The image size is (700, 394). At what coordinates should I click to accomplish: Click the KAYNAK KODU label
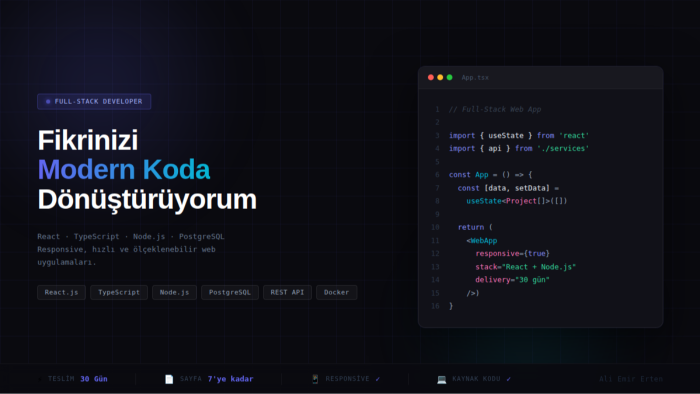(x=476, y=379)
